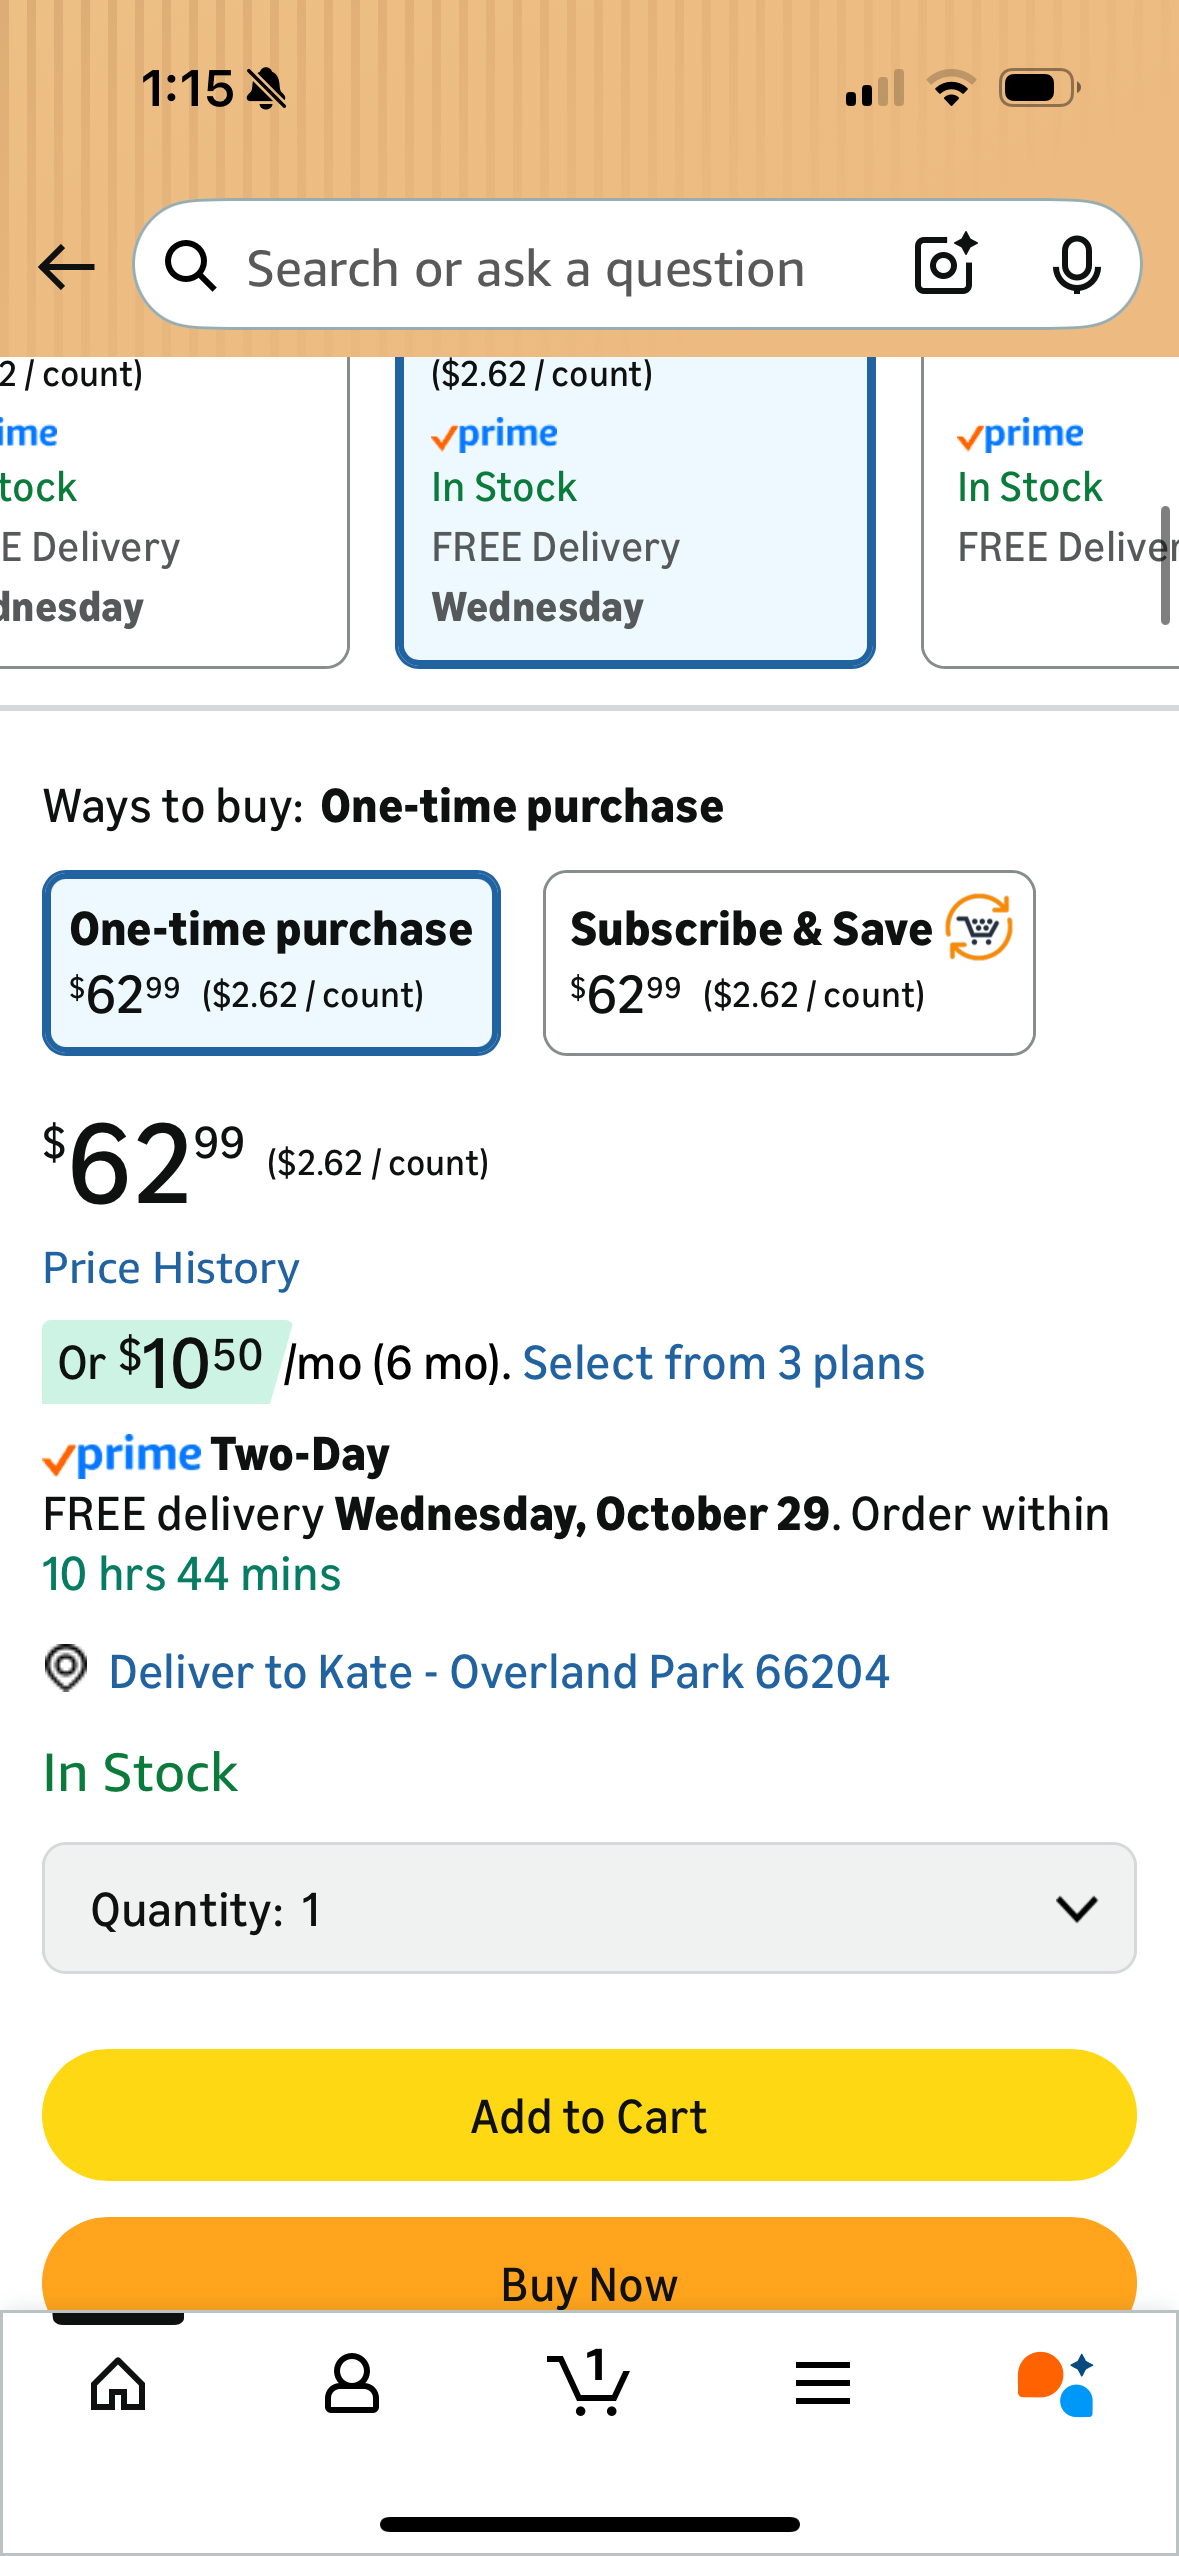The height and width of the screenshot is (2556, 1179).
Task: Select the highlighted $2.62/count size card
Action: (635, 510)
